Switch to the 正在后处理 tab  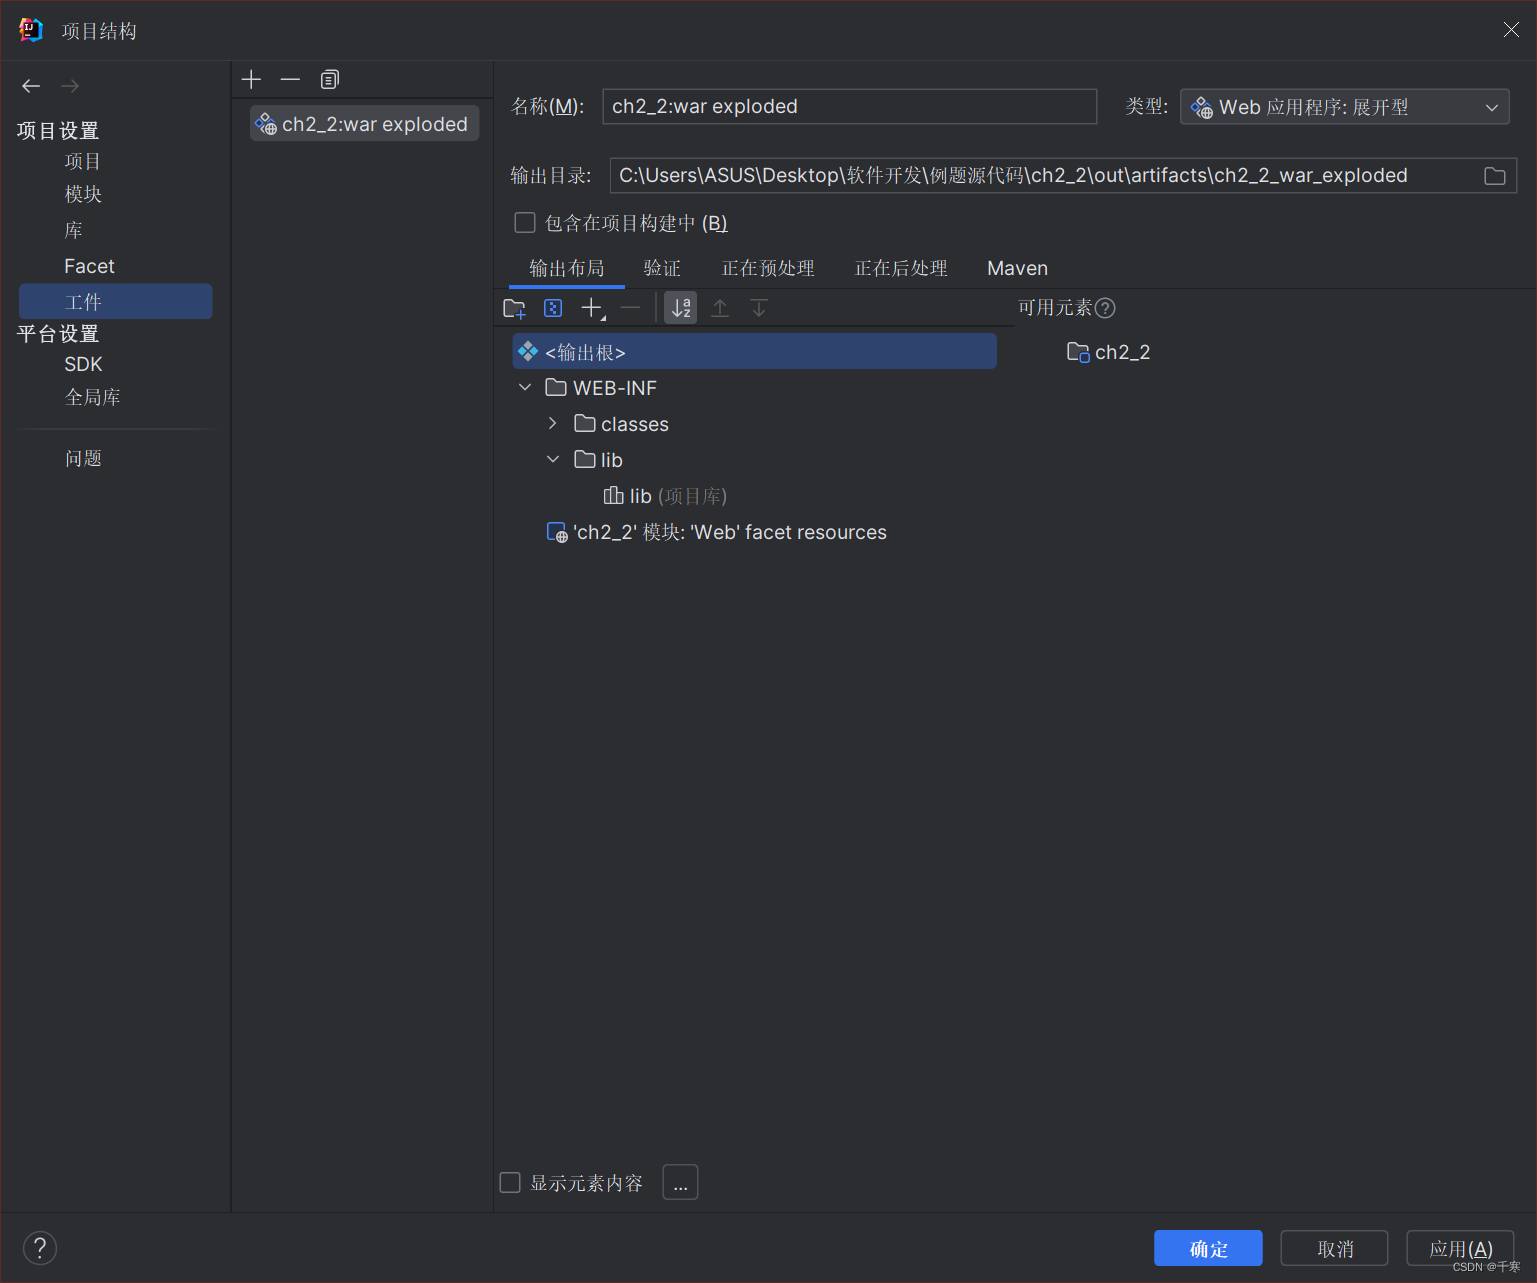tap(901, 268)
